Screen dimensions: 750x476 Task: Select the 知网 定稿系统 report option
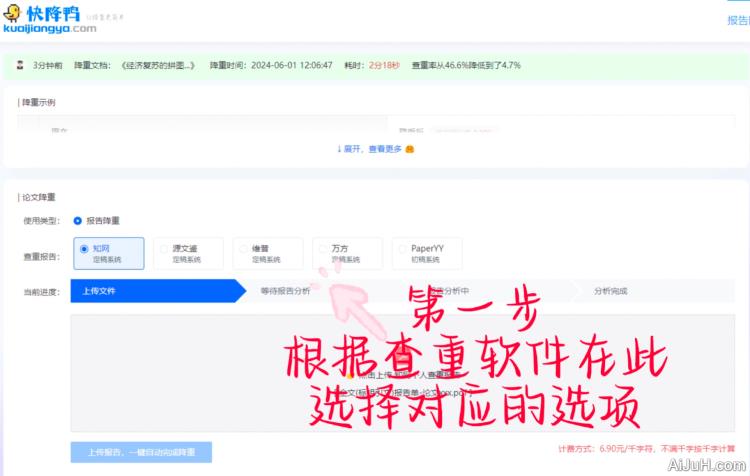(x=109, y=254)
